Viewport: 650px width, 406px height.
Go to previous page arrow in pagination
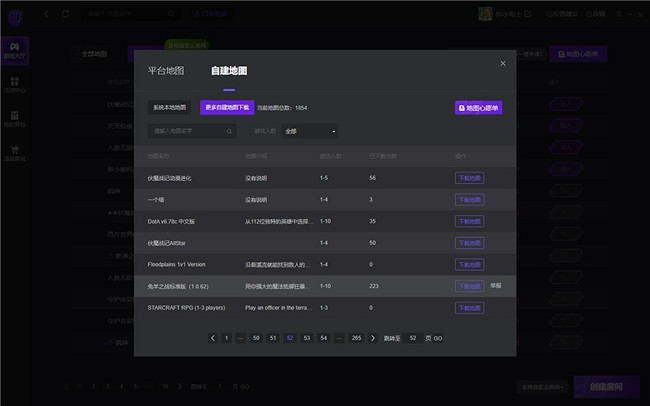tap(213, 338)
